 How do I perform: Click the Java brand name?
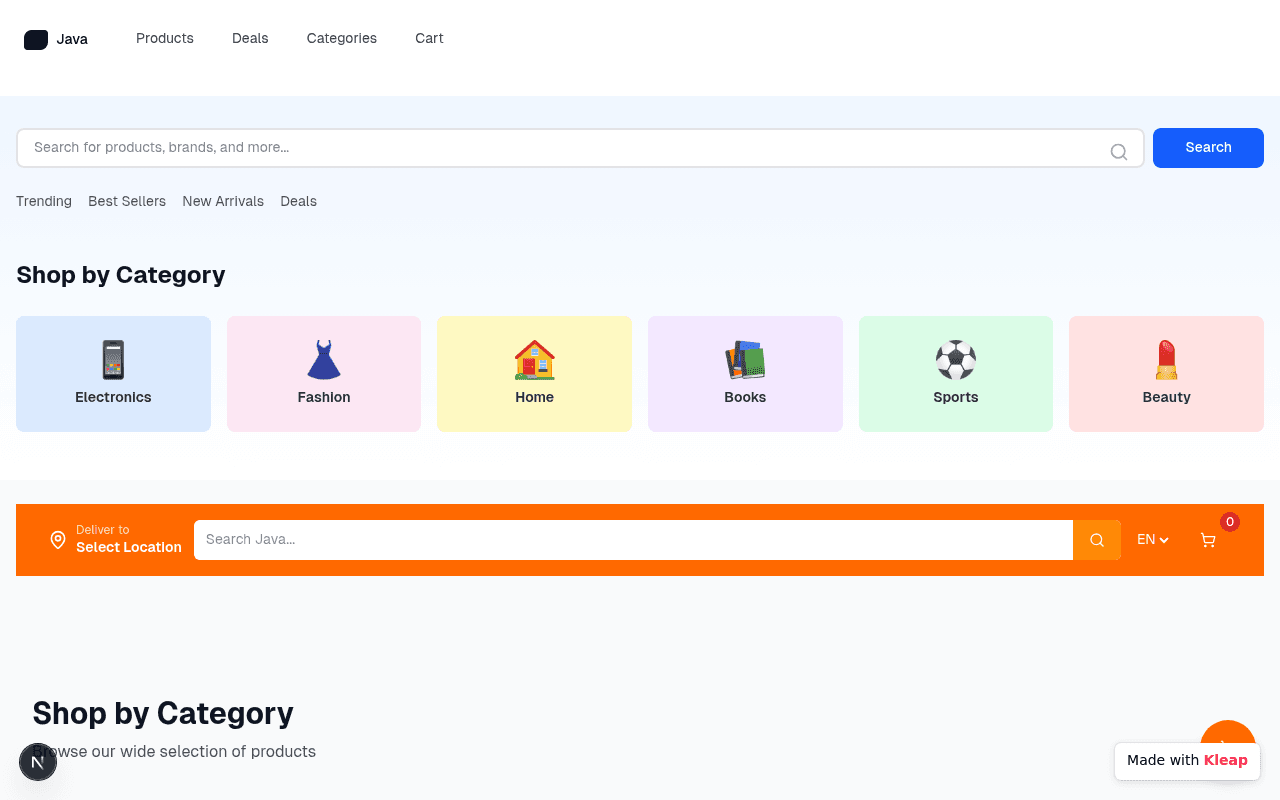[x=72, y=40]
